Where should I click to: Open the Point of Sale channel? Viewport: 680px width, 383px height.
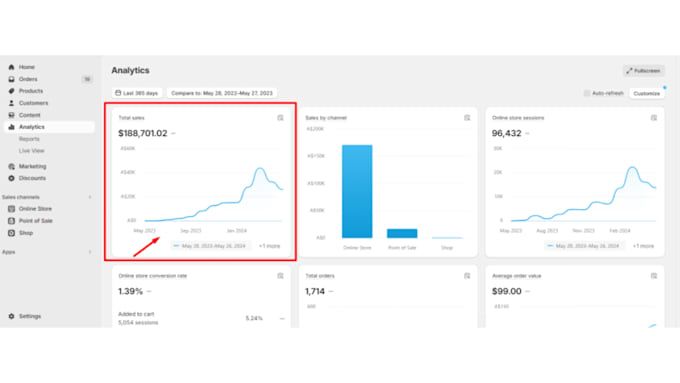click(x=36, y=221)
